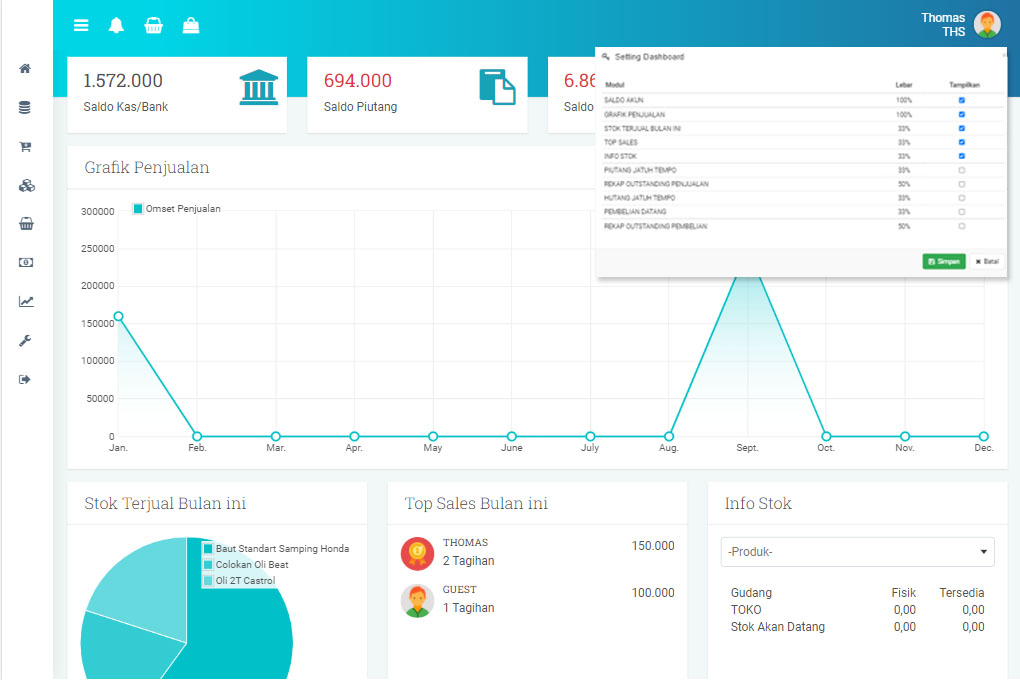
Task: Toggle the Baut Standart Samping Honda legend swatch
Action: [208, 549]
